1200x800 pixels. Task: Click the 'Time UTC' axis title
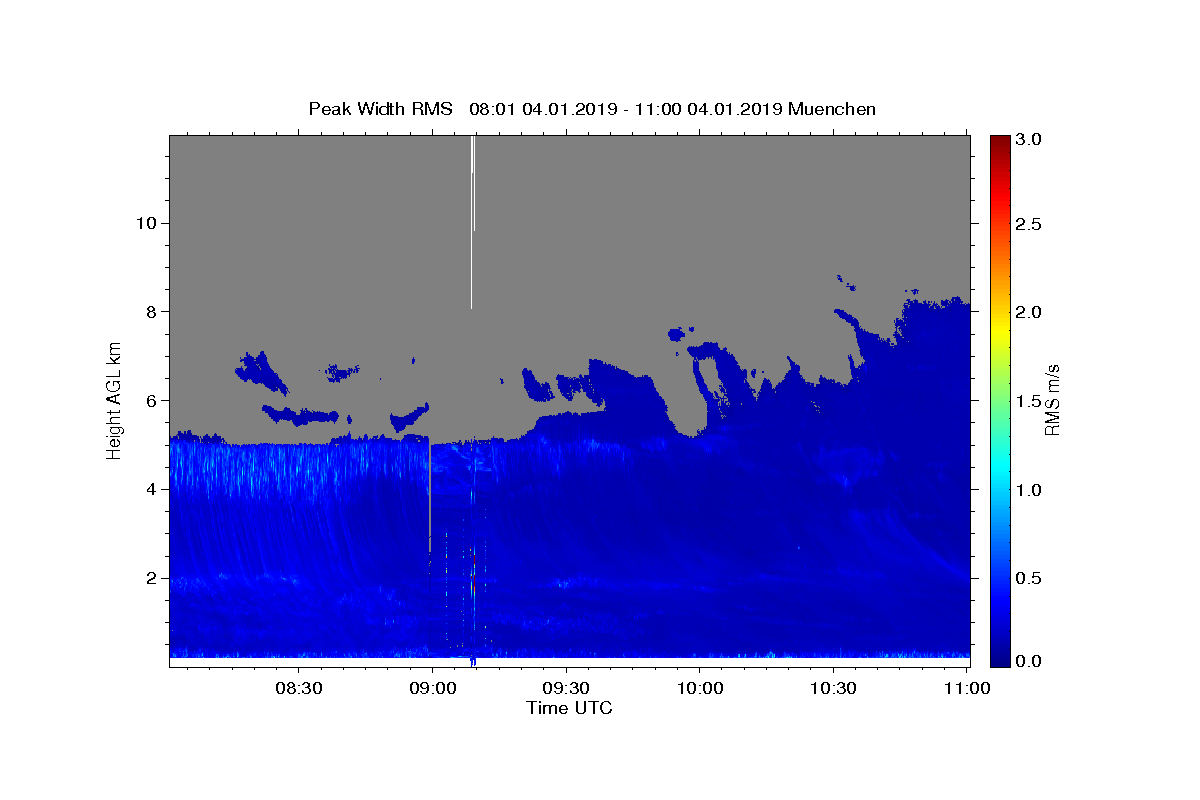coord(569,708)
